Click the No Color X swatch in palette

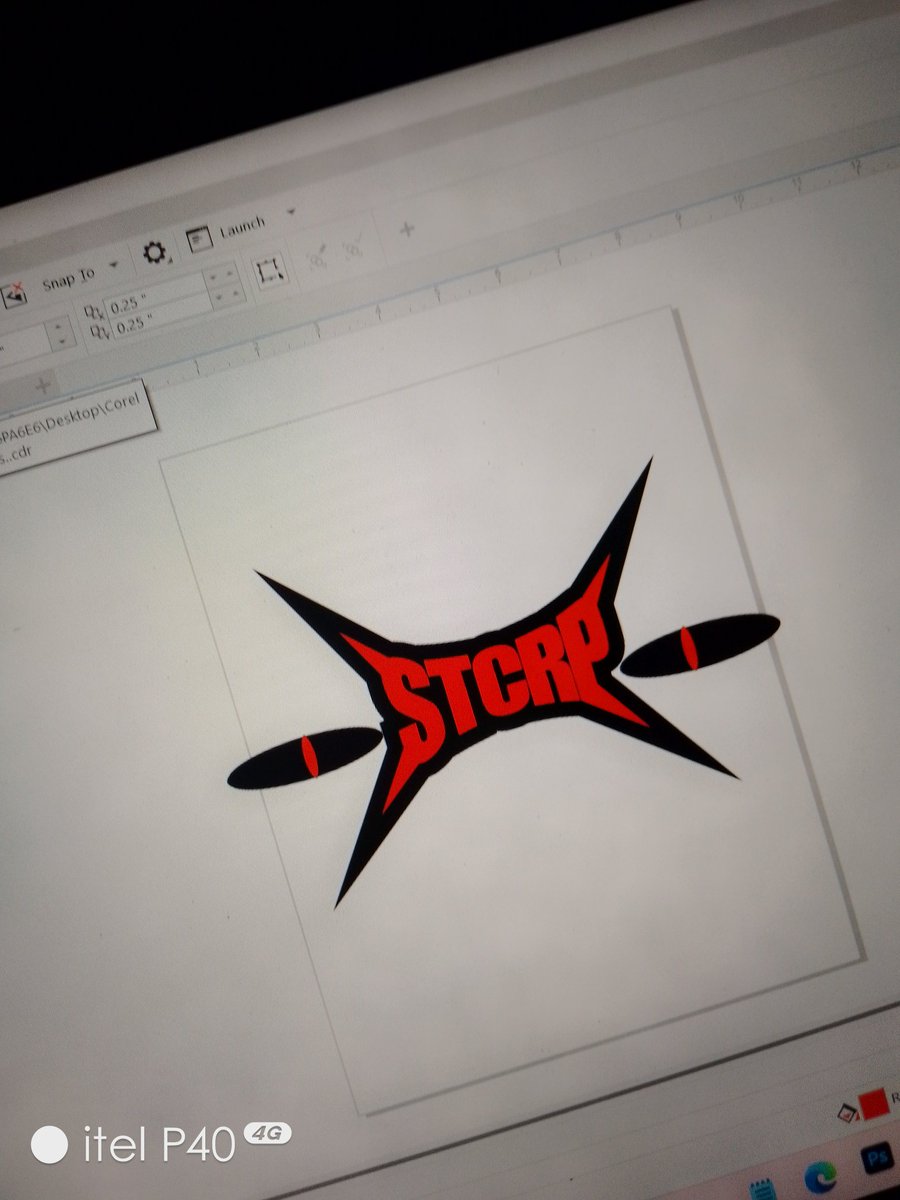tap(847, 1112)
